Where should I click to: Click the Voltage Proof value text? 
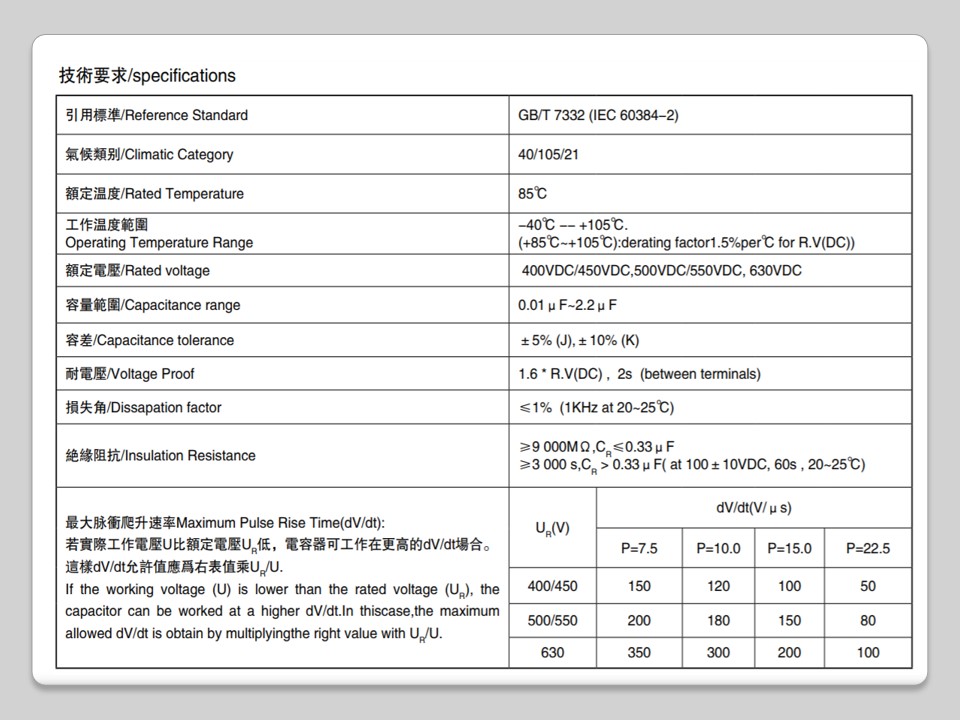pyautogui.click(x=638, y=374)
